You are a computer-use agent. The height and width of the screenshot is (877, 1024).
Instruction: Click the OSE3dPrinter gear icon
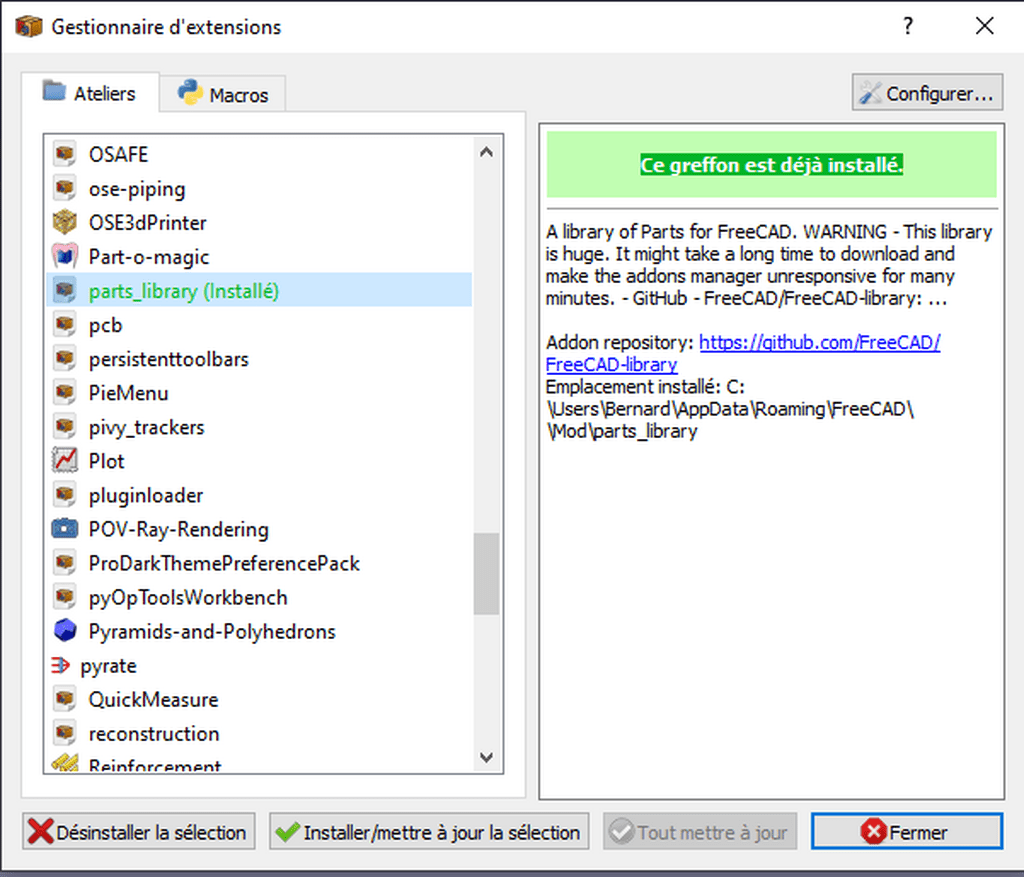pos(65,223)
